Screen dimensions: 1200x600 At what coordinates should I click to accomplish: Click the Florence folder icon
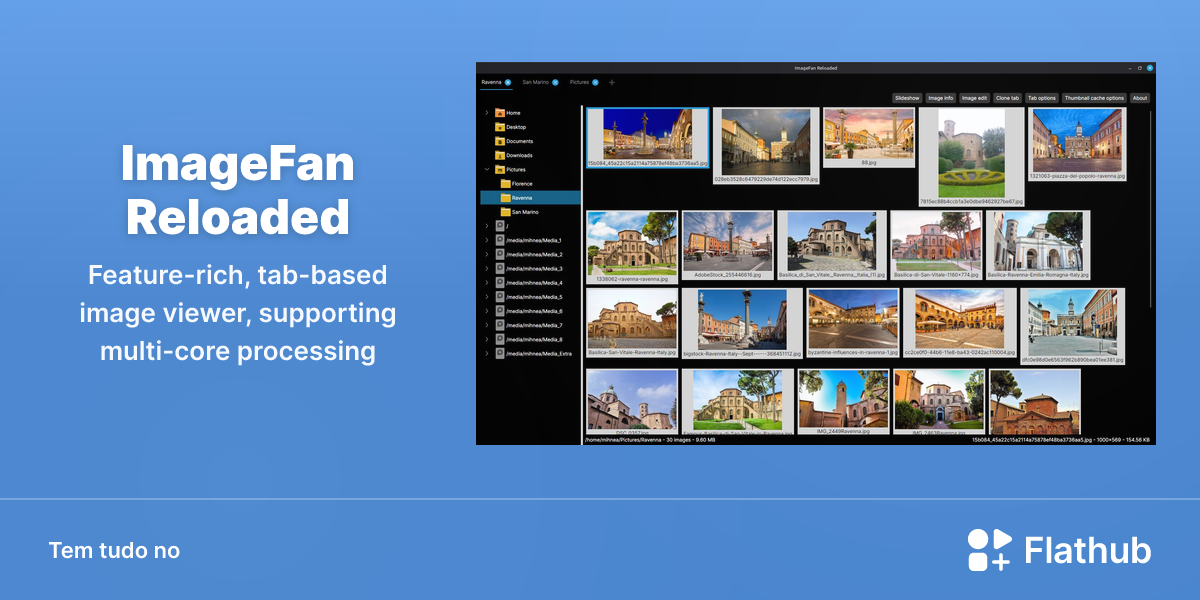(x=505, y=184)
